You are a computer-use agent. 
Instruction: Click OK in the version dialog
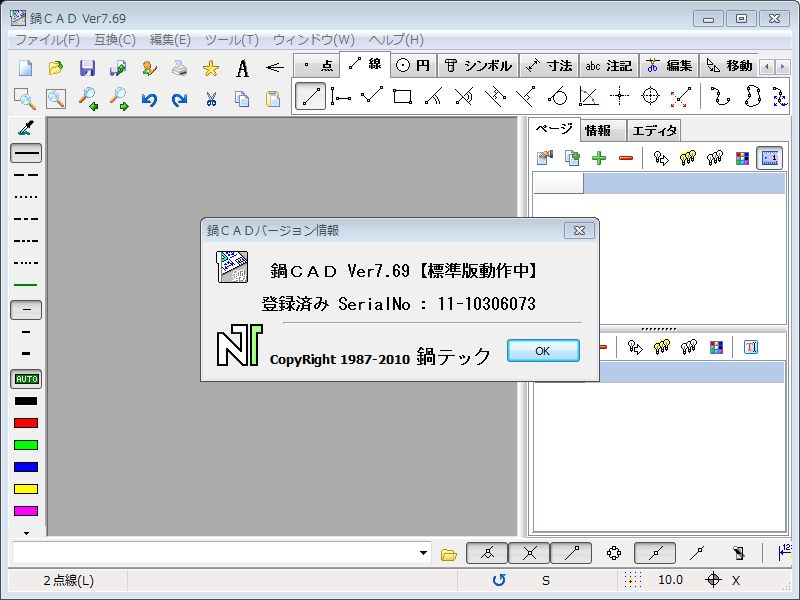(x=542, y=351)
